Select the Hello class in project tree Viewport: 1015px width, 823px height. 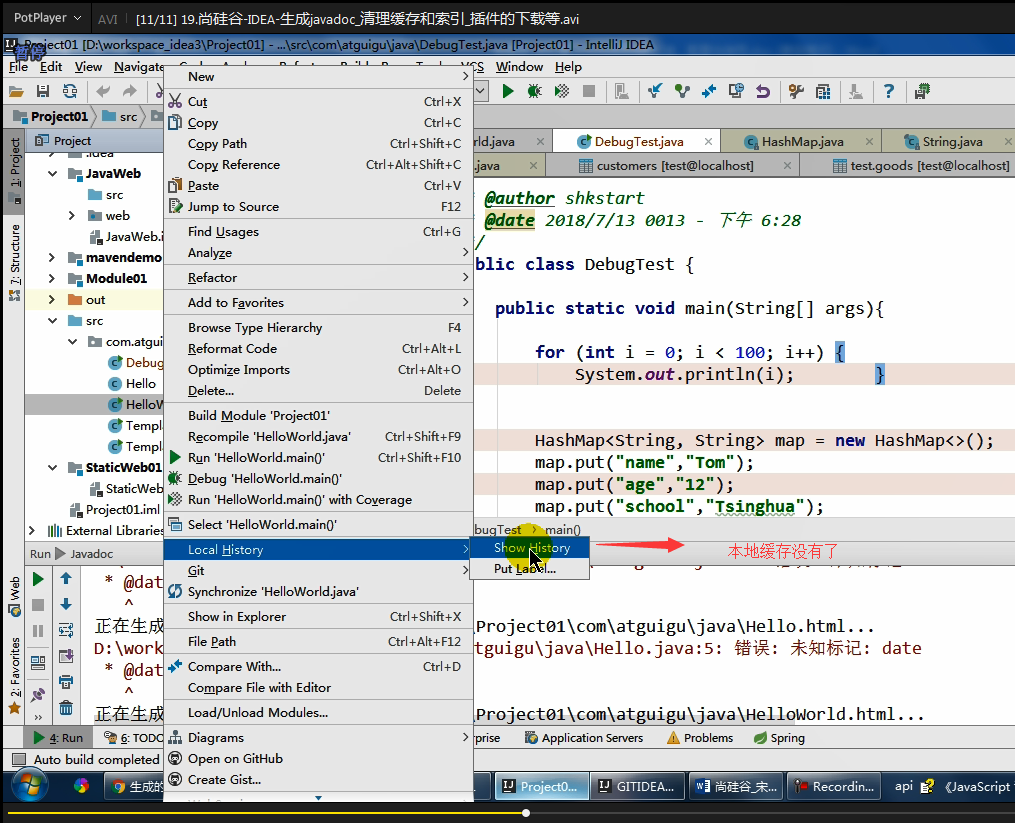pyautogui.click(x=133, y=383)
